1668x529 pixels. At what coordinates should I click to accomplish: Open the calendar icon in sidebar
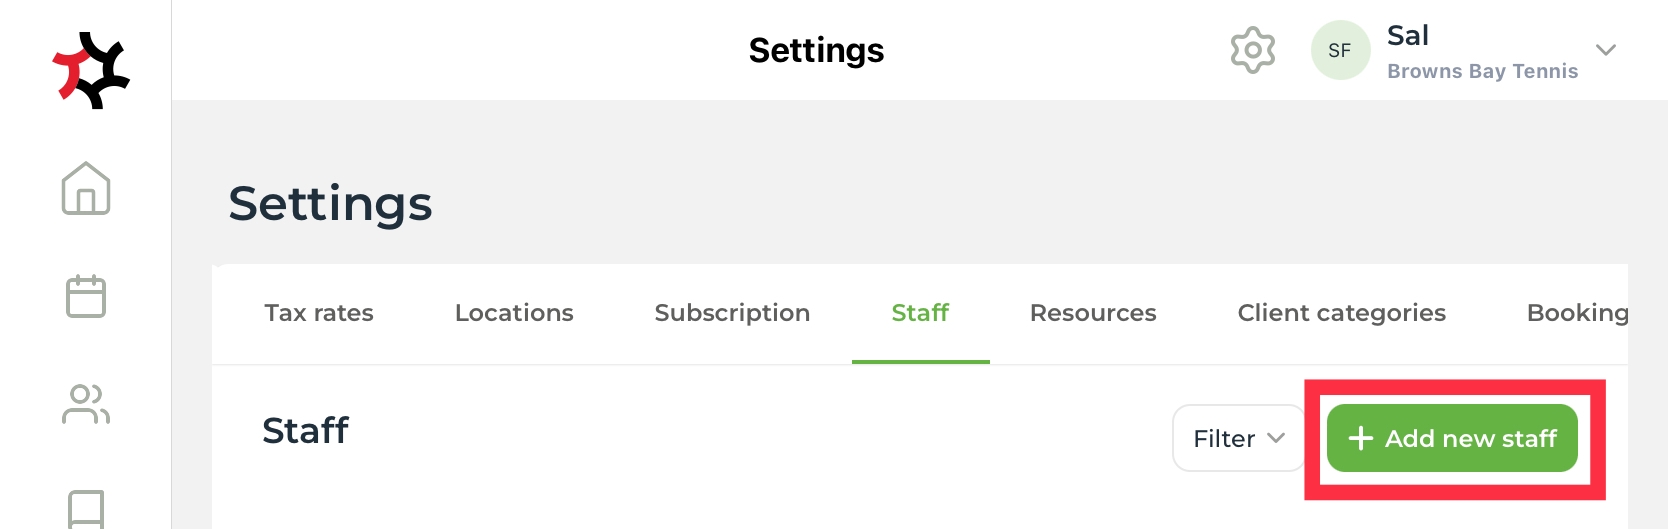tap(86, 296)
